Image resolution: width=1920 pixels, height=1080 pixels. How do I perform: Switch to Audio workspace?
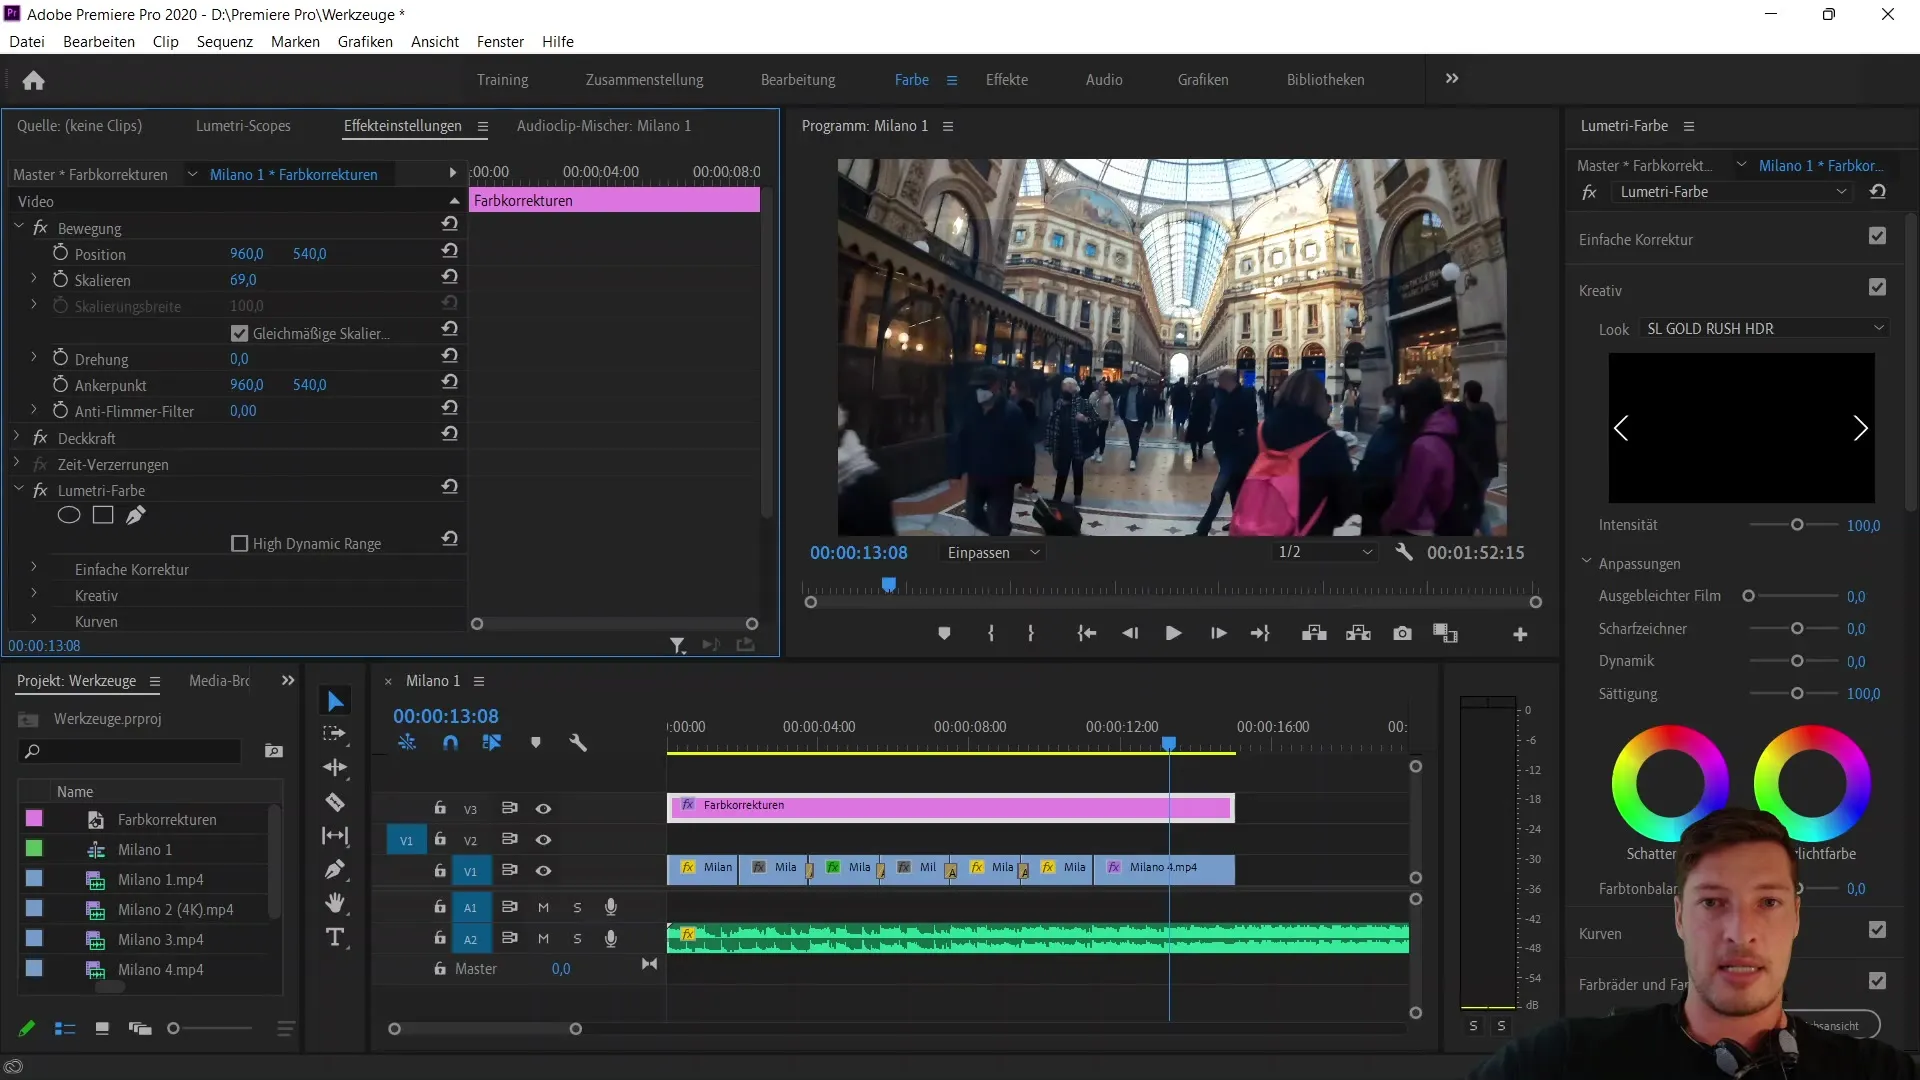click(1104, 79)
